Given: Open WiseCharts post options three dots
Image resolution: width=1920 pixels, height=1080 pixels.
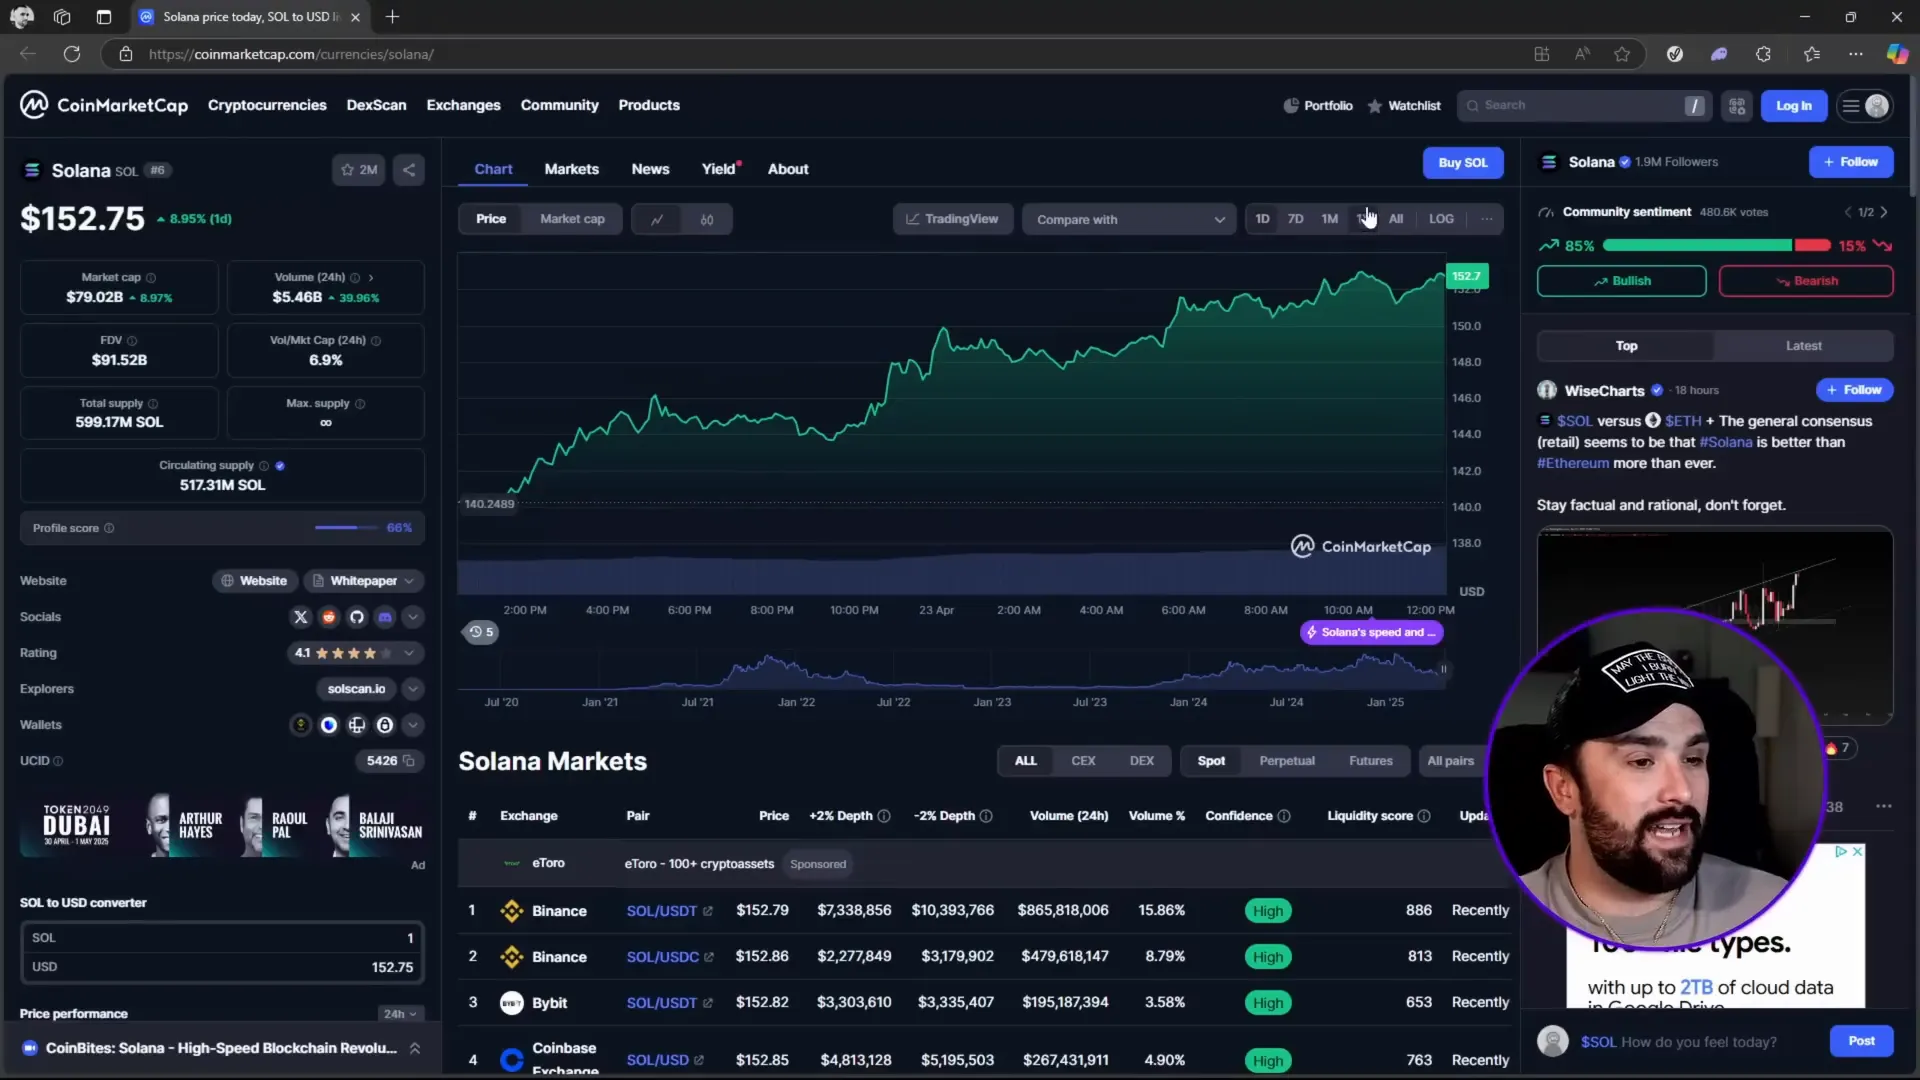Looking at the screenshot, I should [x=1884, y=806].
